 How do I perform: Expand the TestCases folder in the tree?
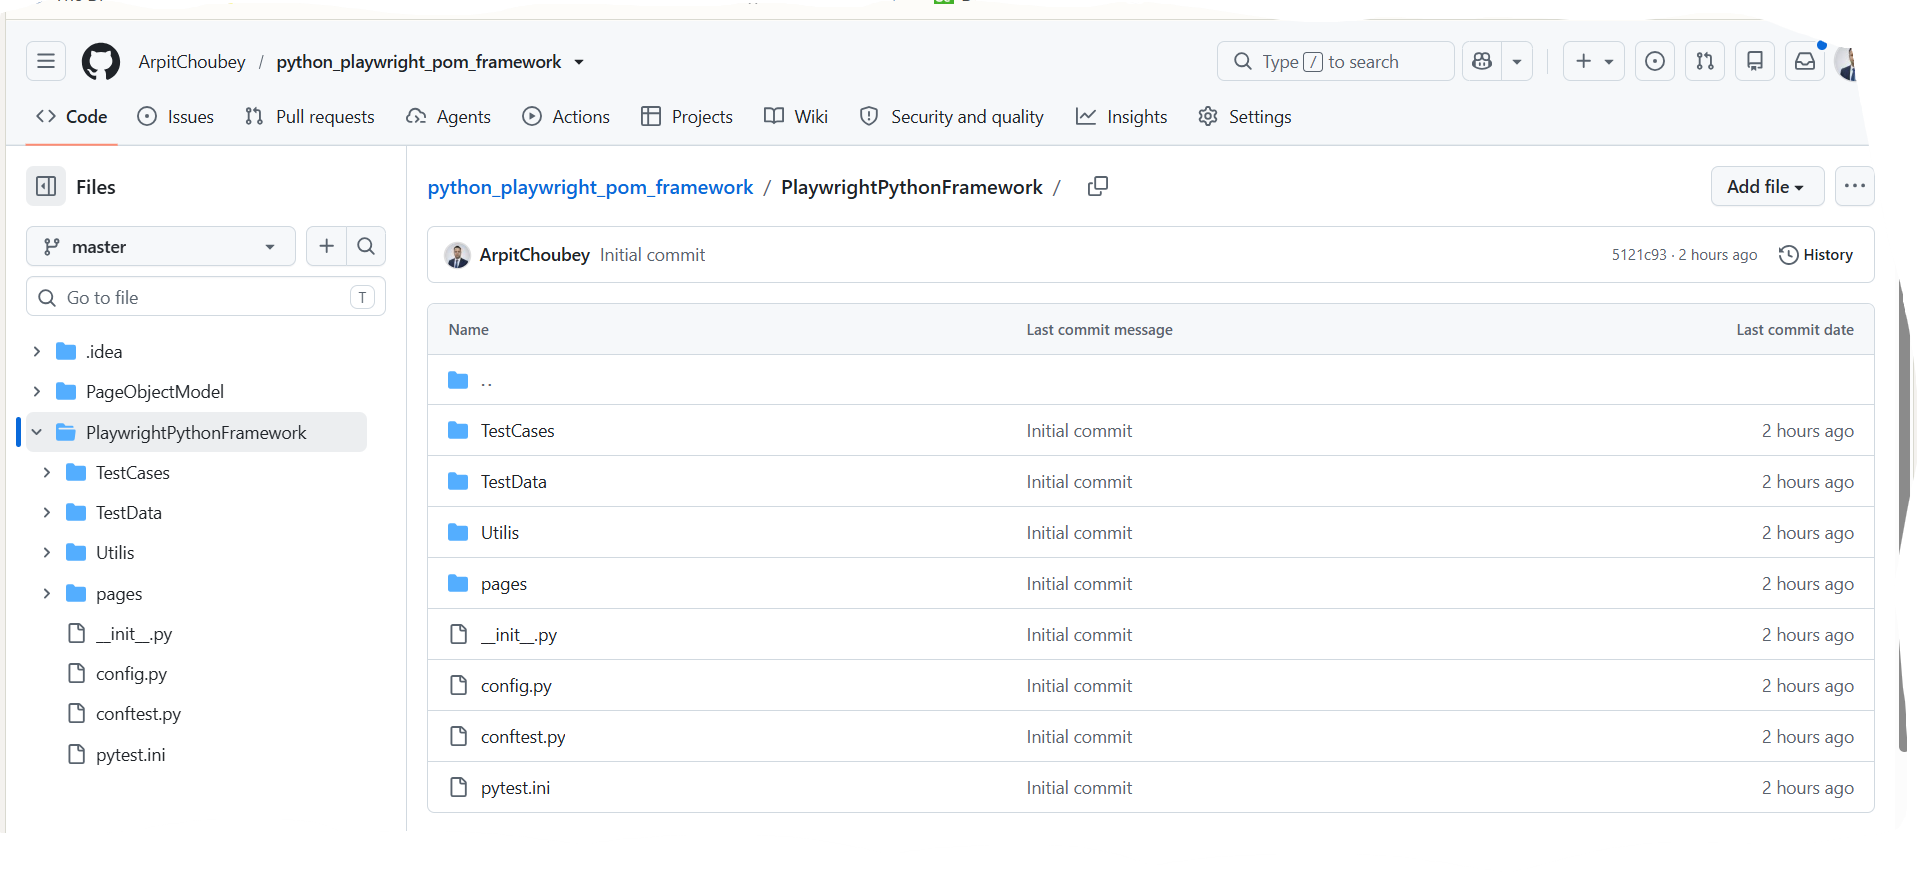46,472
